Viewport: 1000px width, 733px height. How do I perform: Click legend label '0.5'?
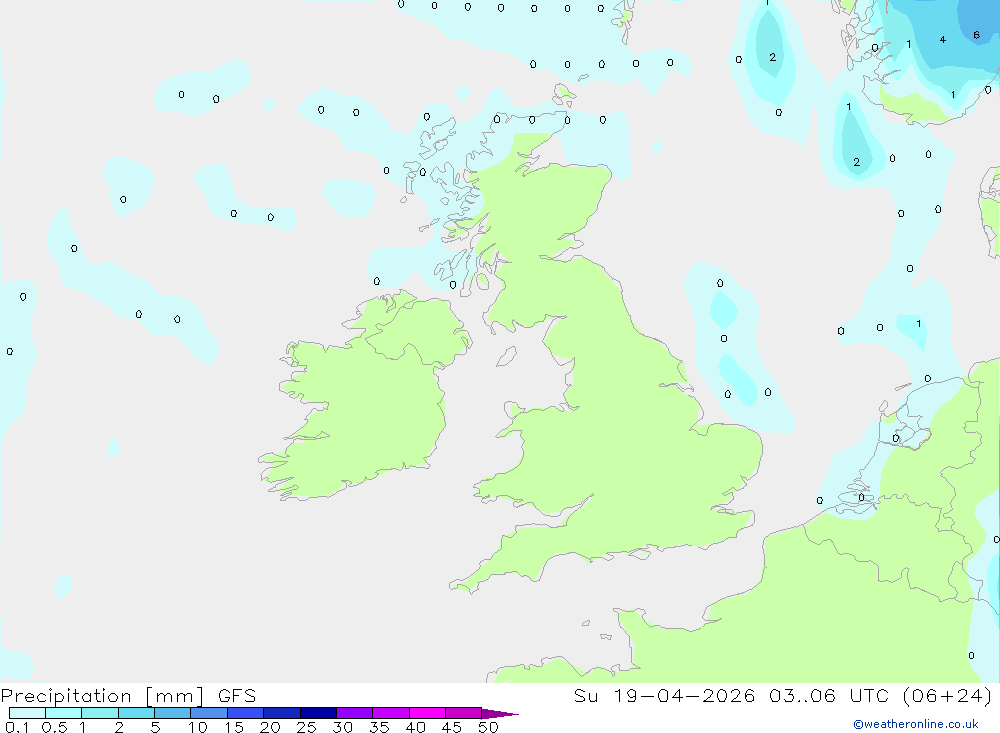(54, 727)
